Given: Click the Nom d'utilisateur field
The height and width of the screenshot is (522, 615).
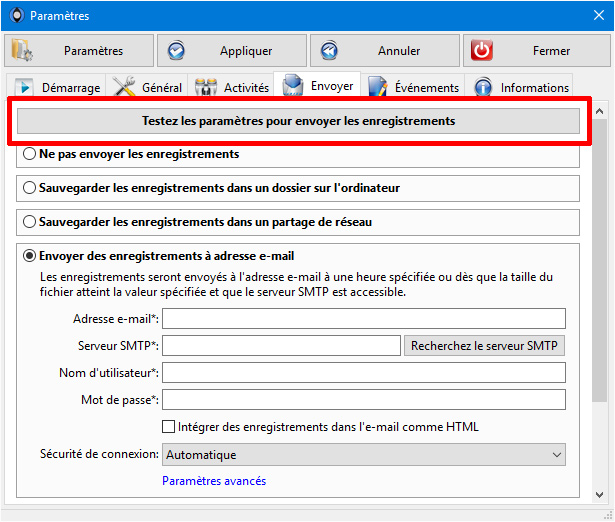Looking at the screenshot, I should pyautogui.click(x=364, y=373).
